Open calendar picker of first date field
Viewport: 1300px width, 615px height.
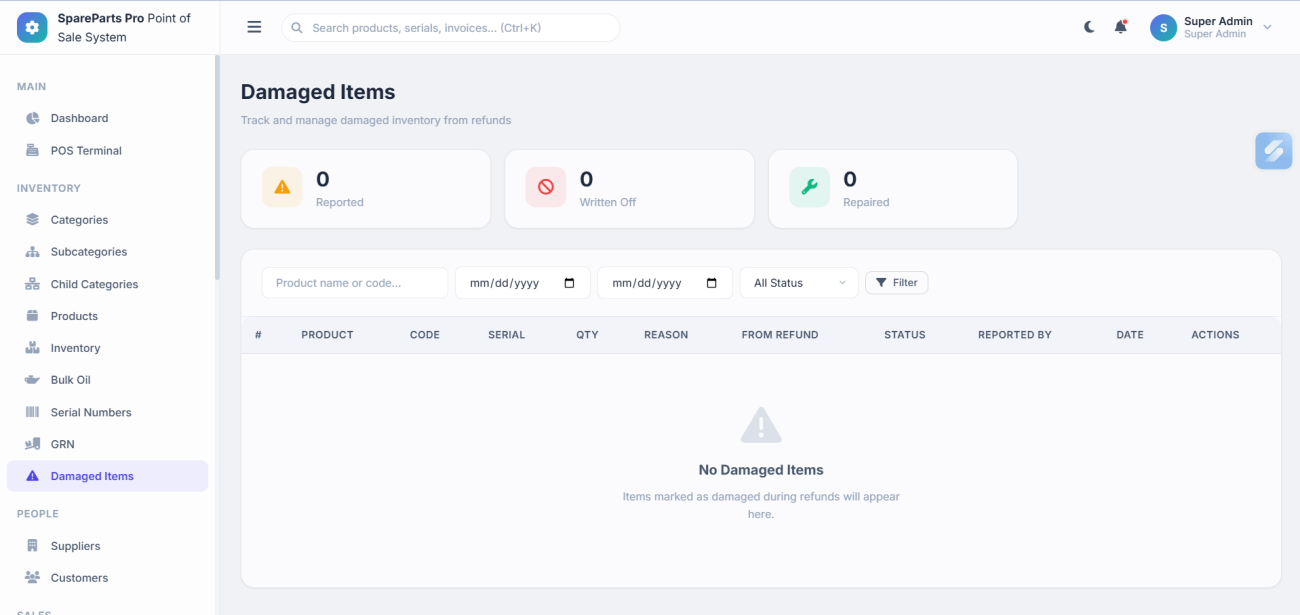pyautogui.click(x=570, y=283)
